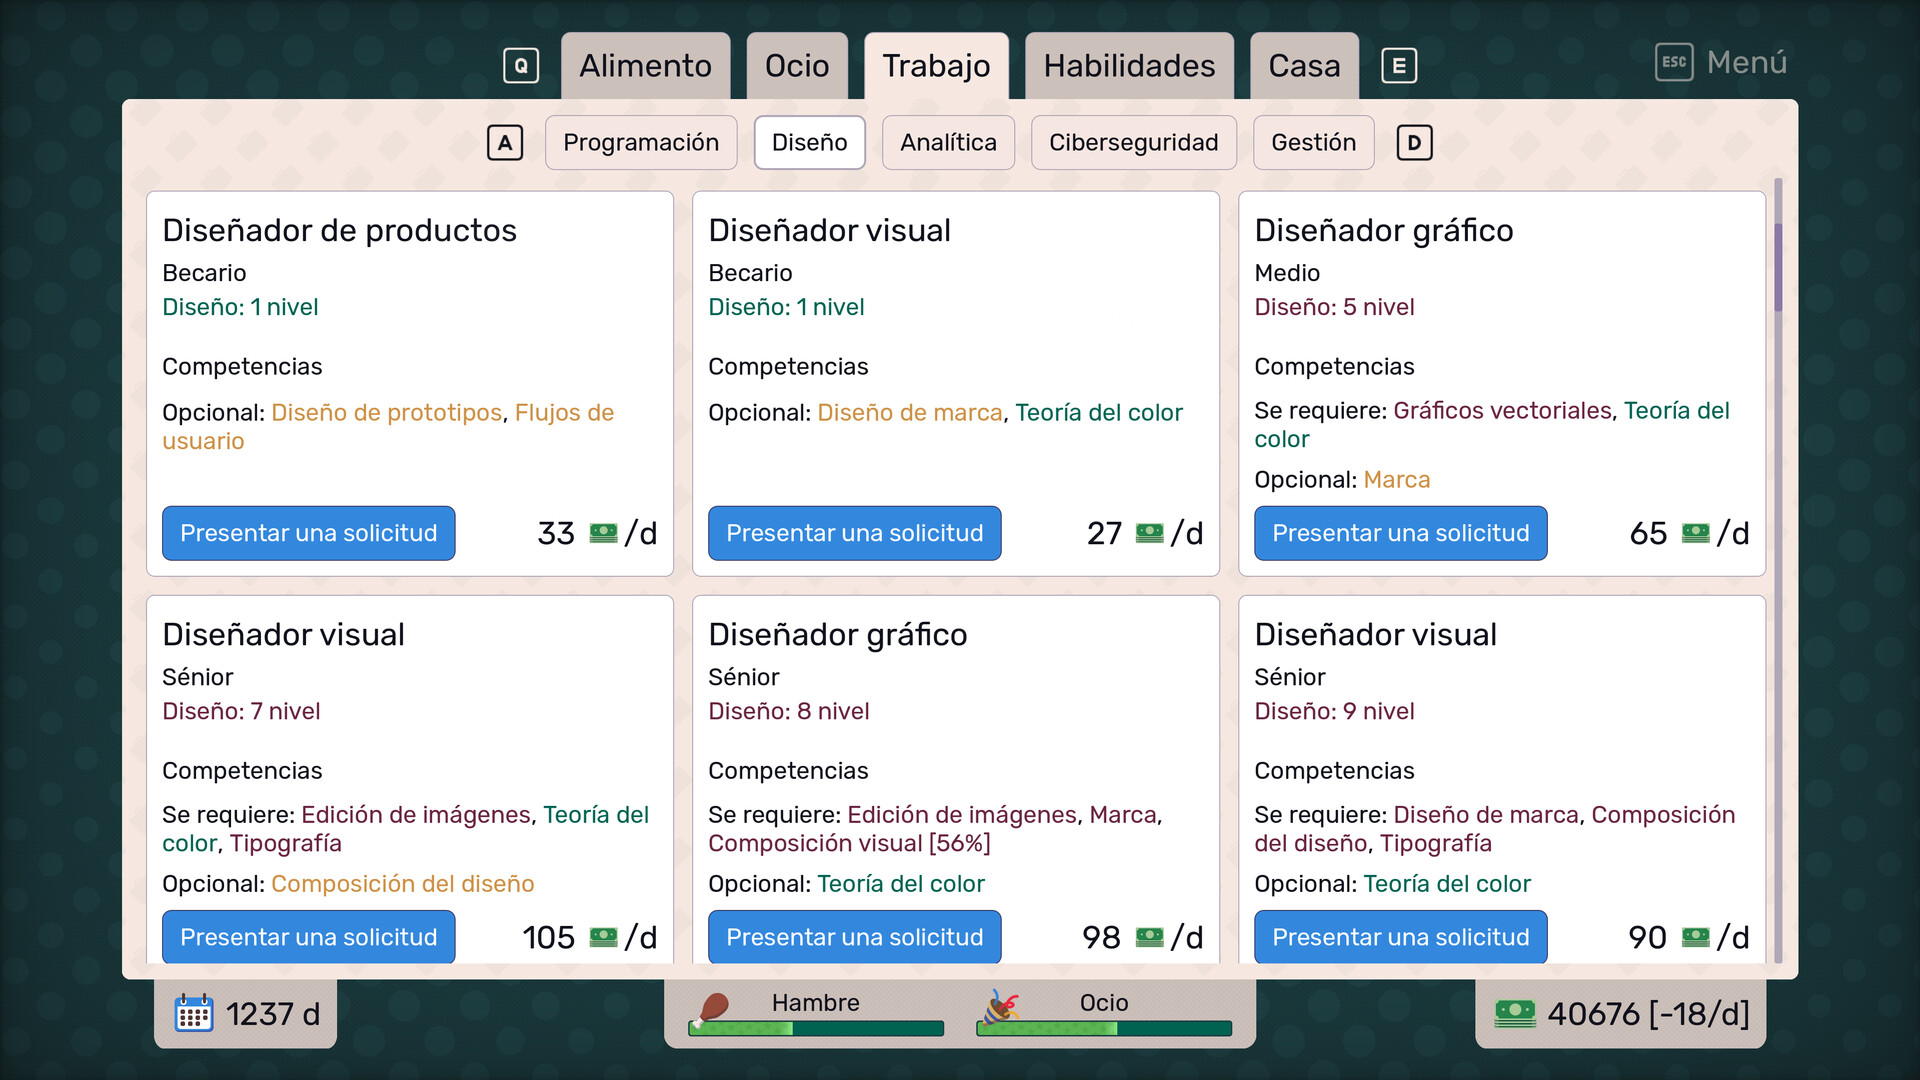Click the drumstick Hambre icon
The height and width of the screenshot is (1080, 1920).
coord(713,1008)
